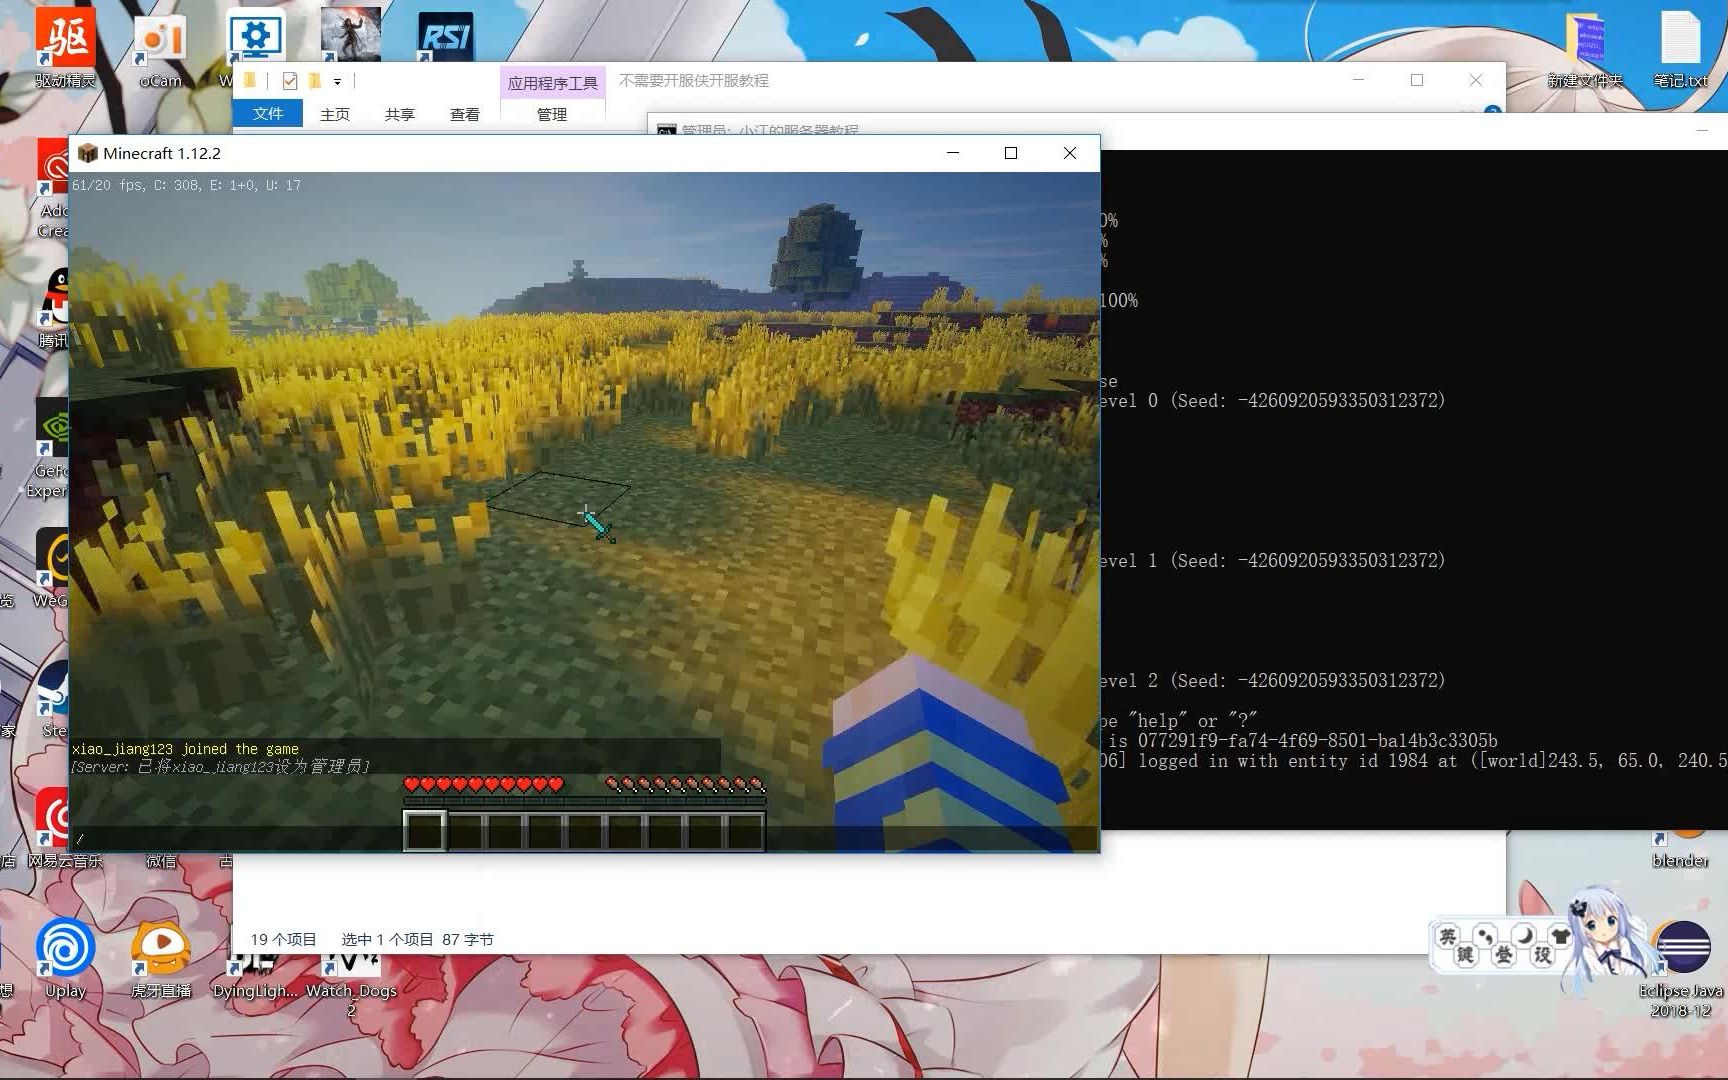The image size is (1728, 1080).
Task: Click the Minecraft health hearts bar
Action: [484, 785]
